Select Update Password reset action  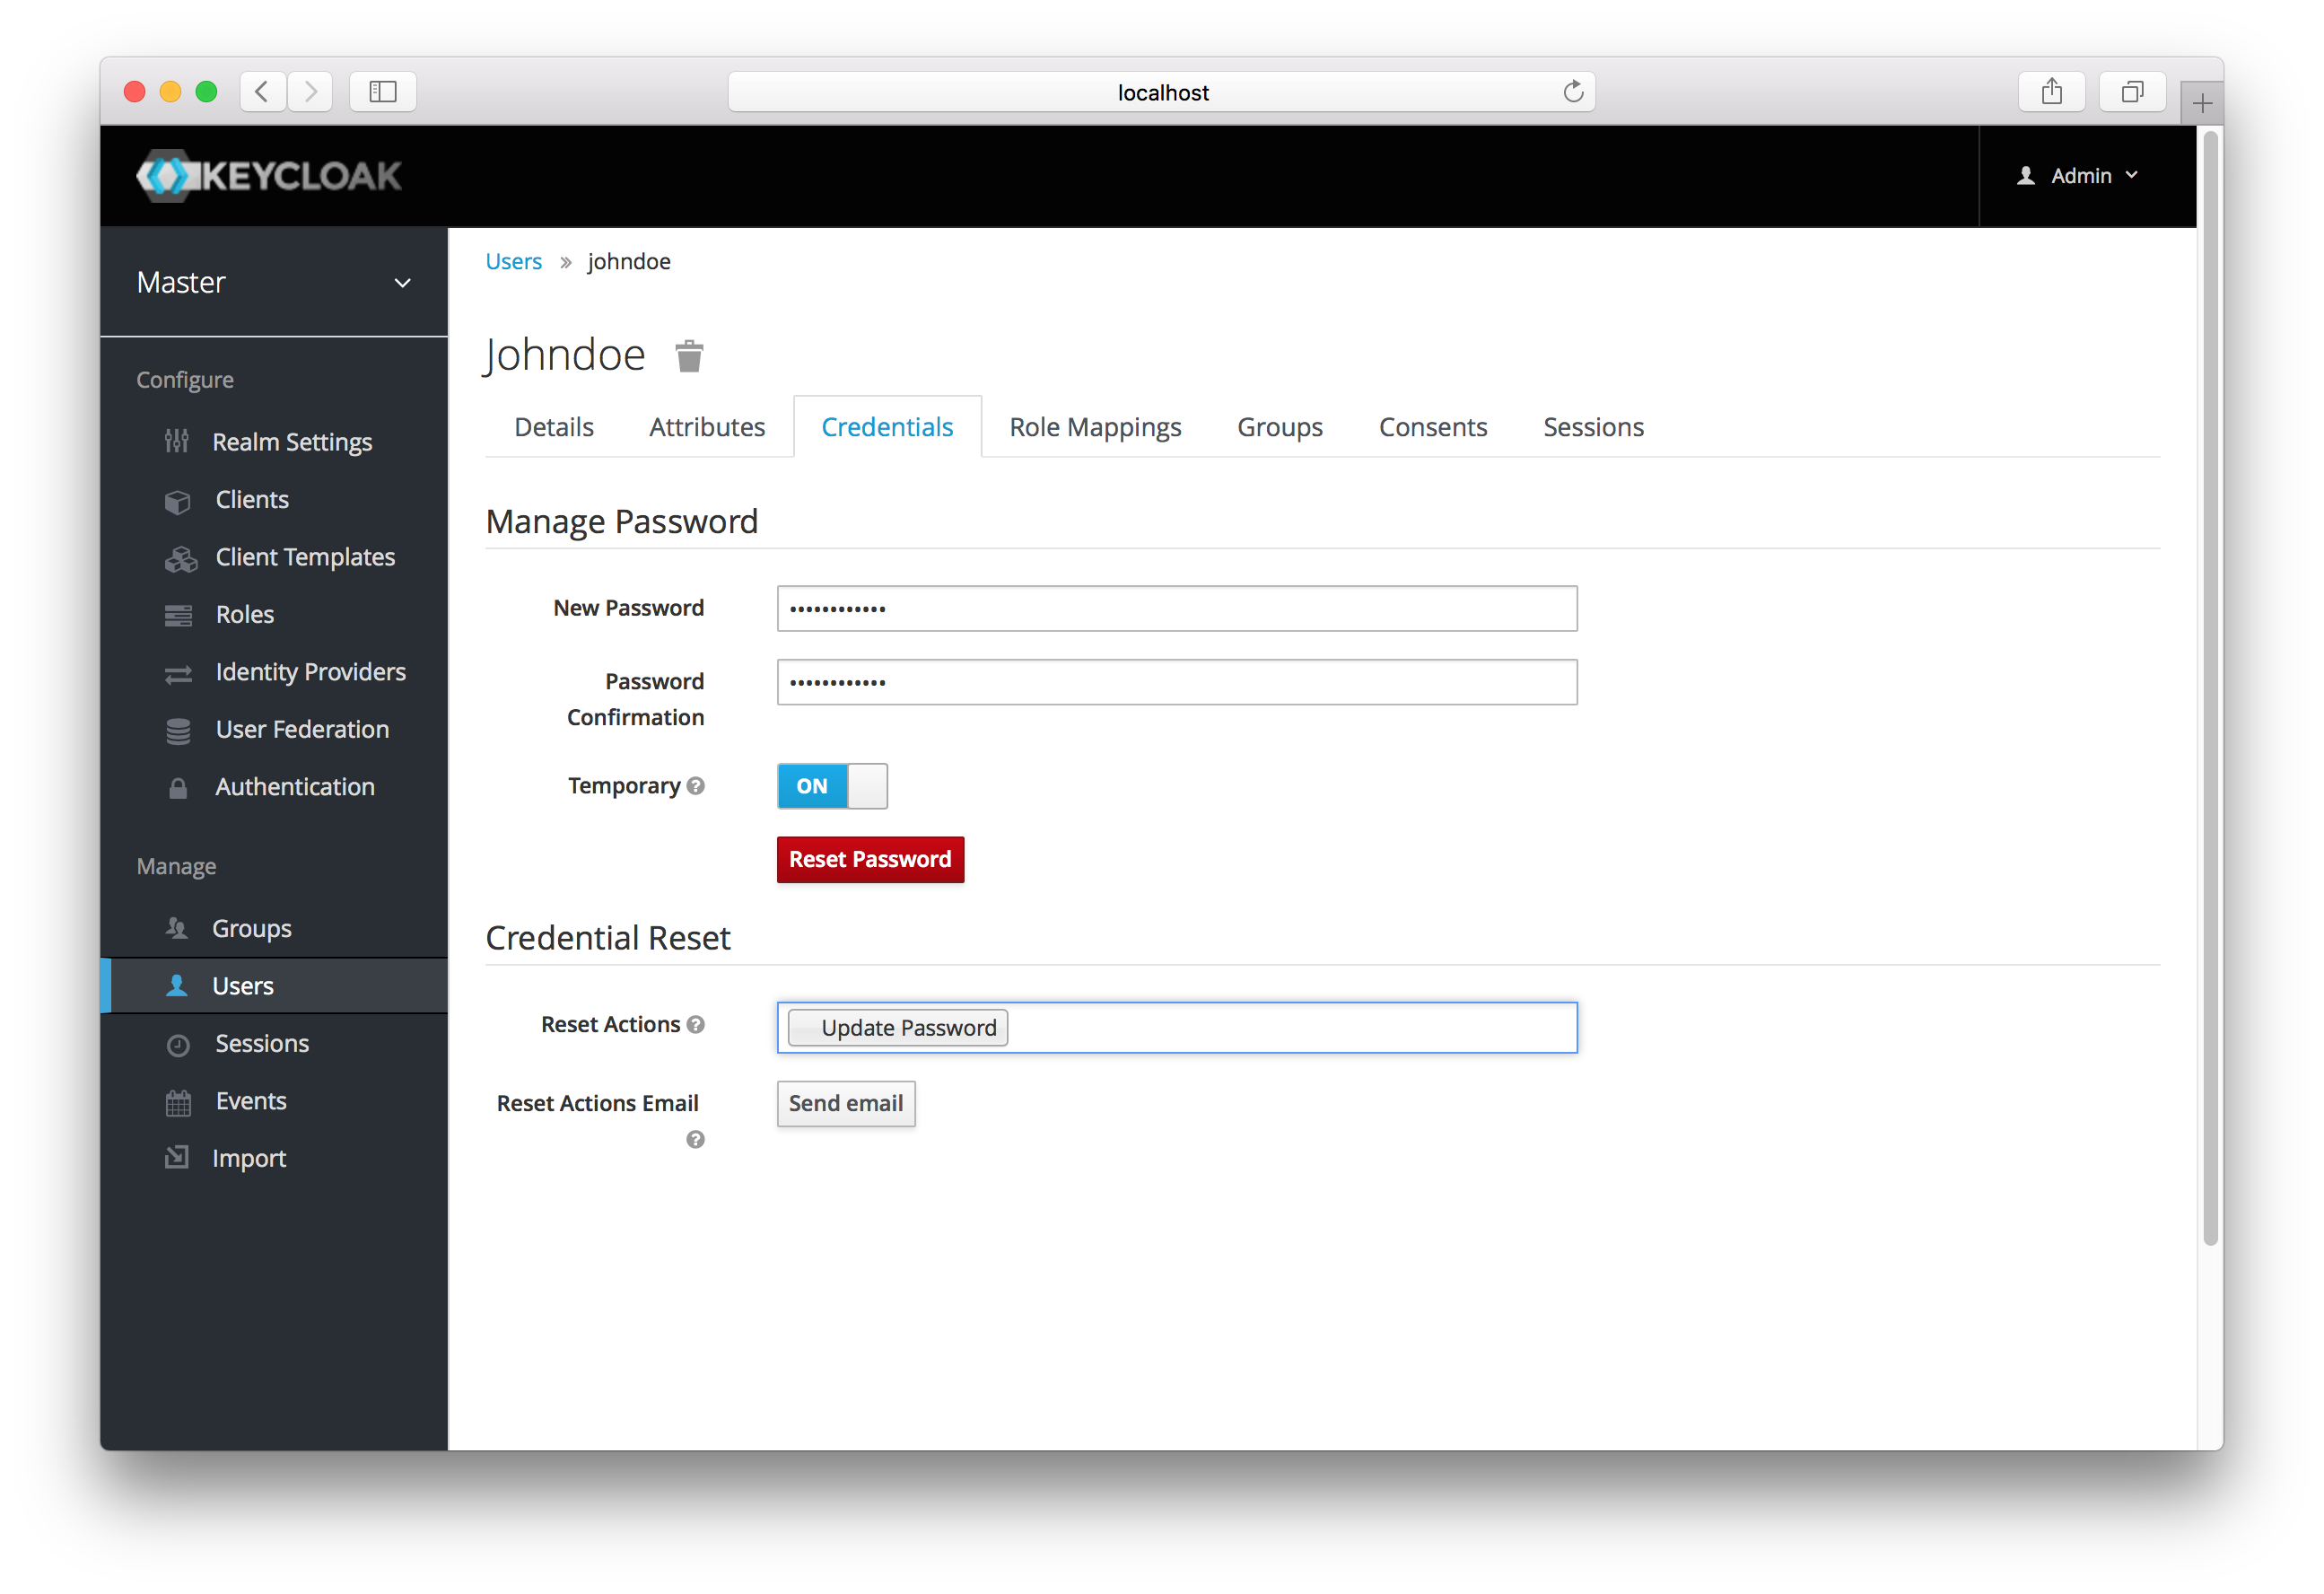901,1027
